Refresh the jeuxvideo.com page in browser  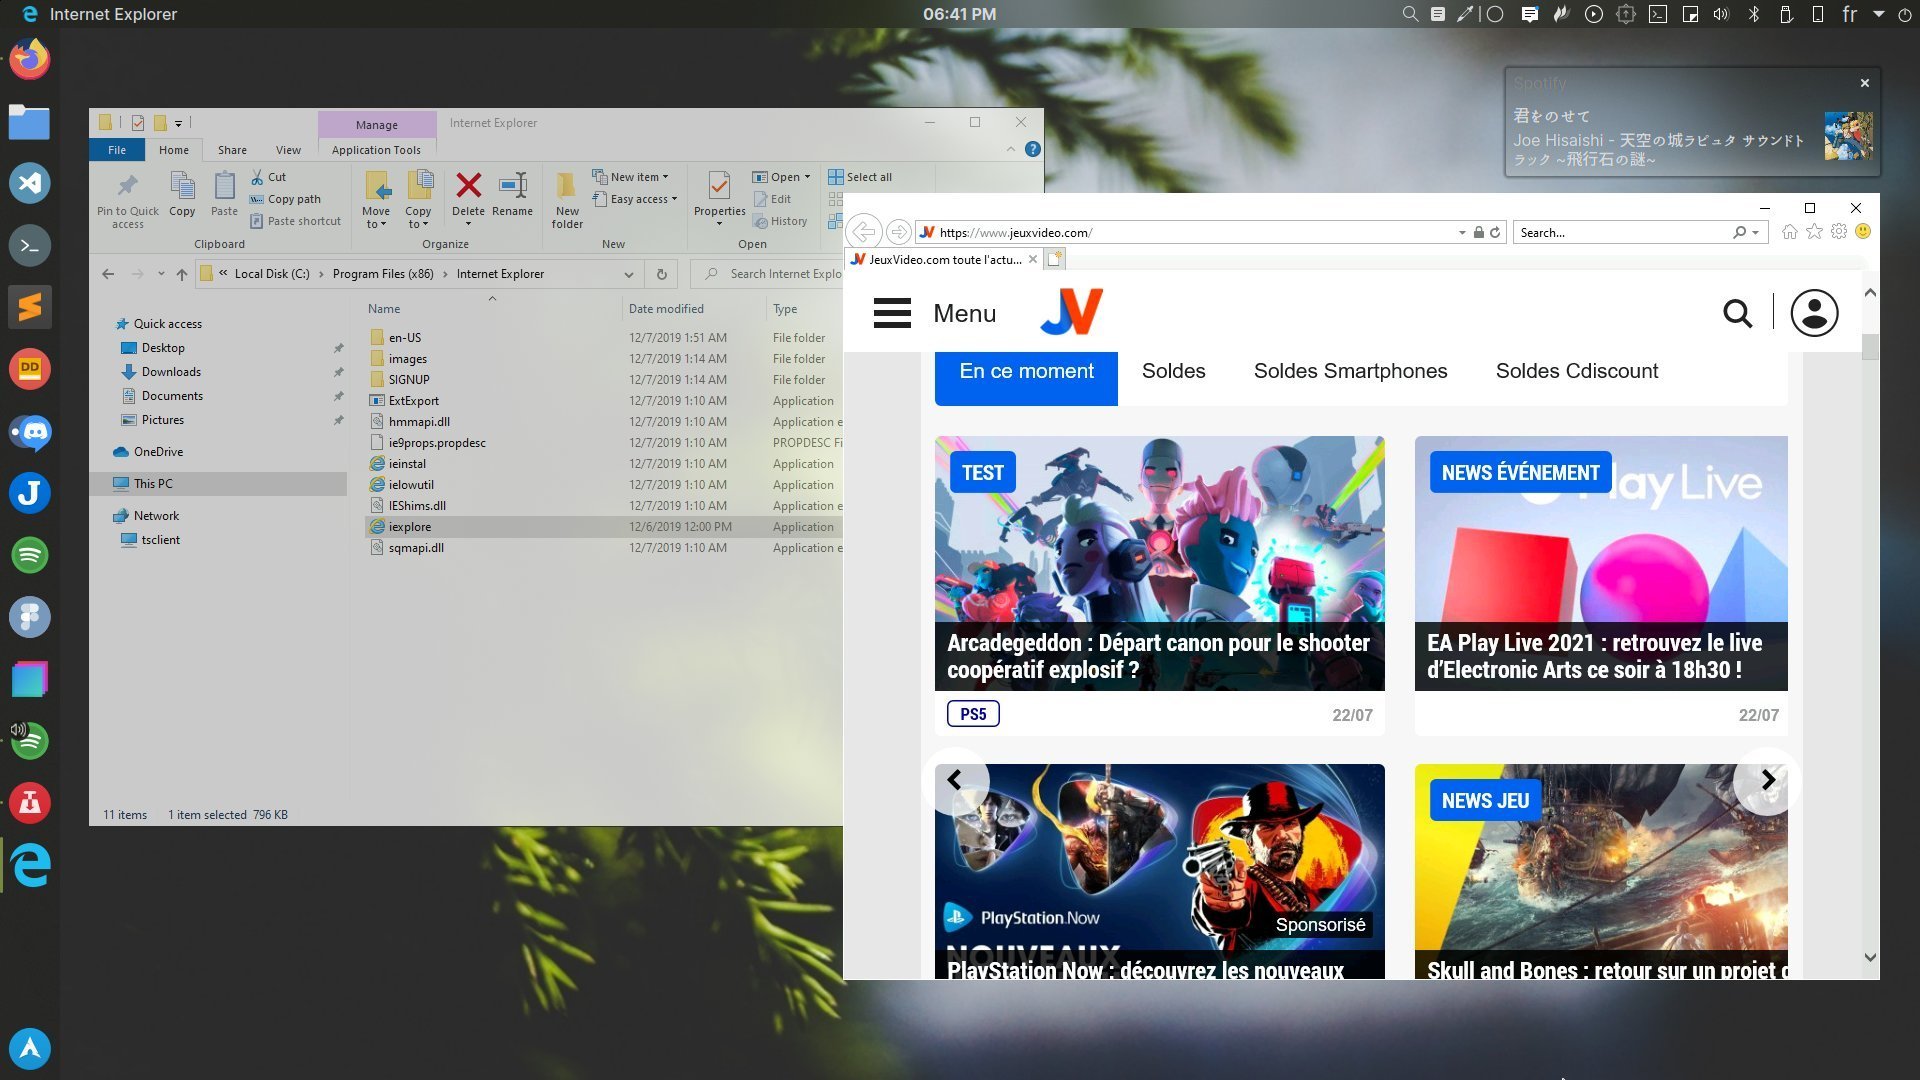1495,232
